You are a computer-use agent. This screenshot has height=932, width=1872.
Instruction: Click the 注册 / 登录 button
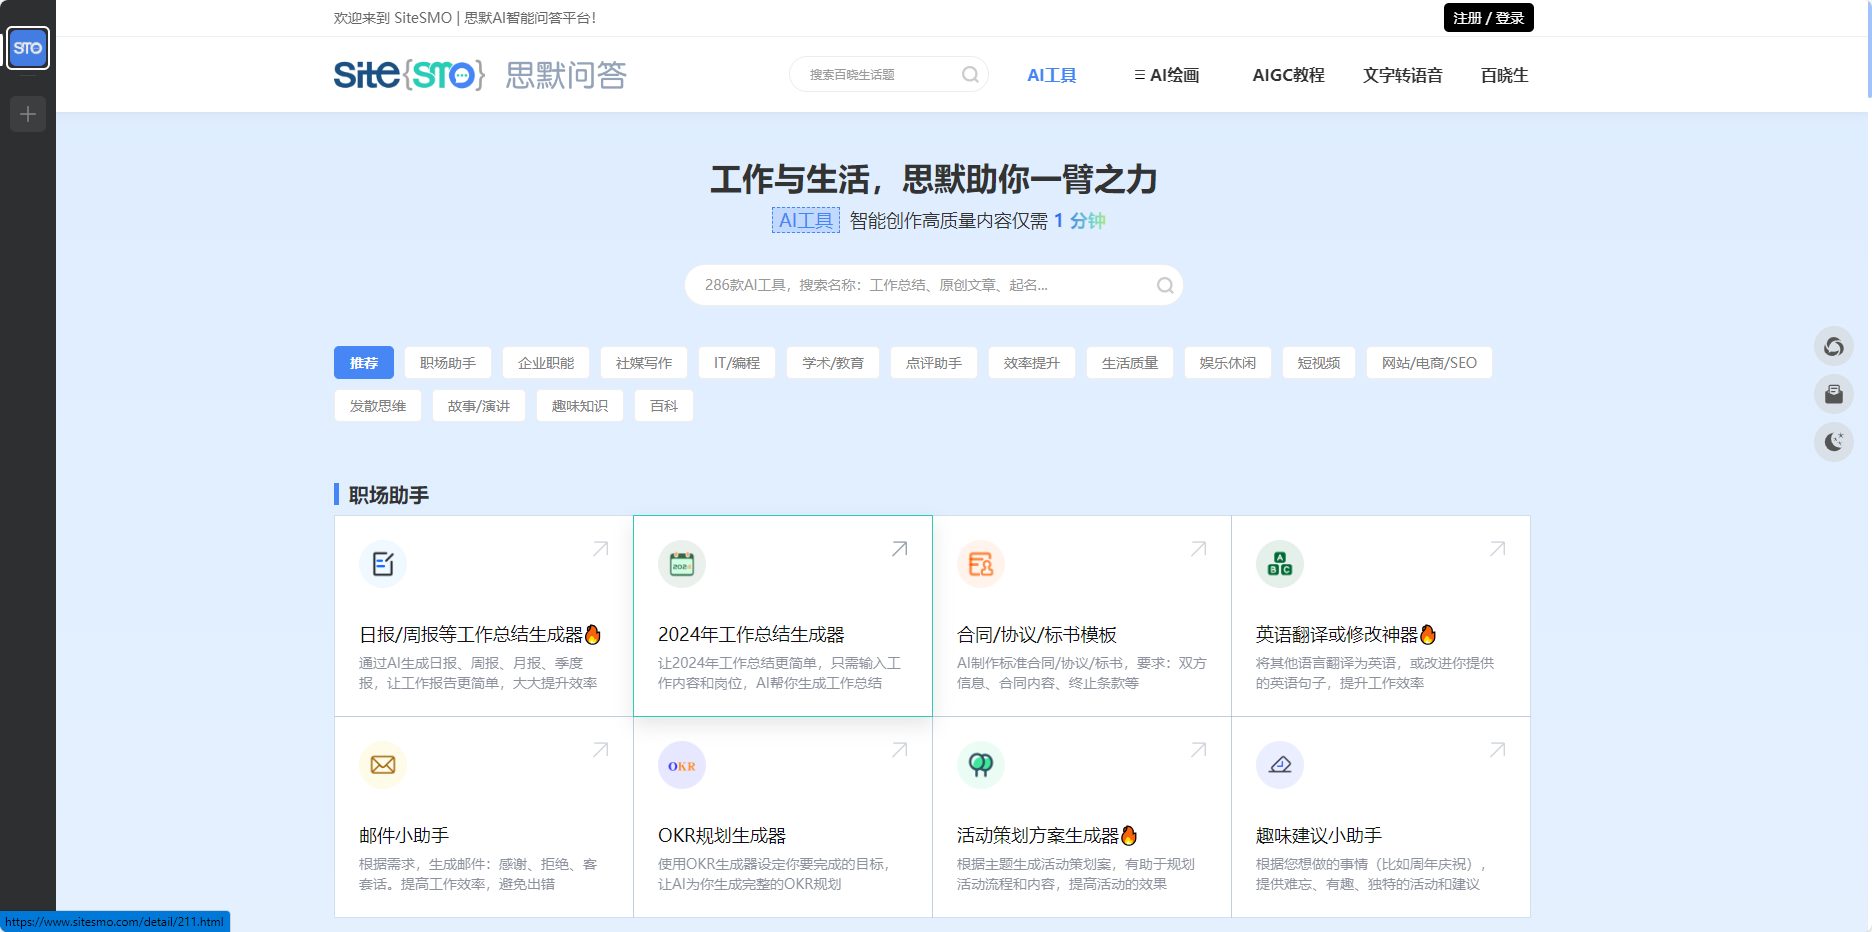point(1488,17)
